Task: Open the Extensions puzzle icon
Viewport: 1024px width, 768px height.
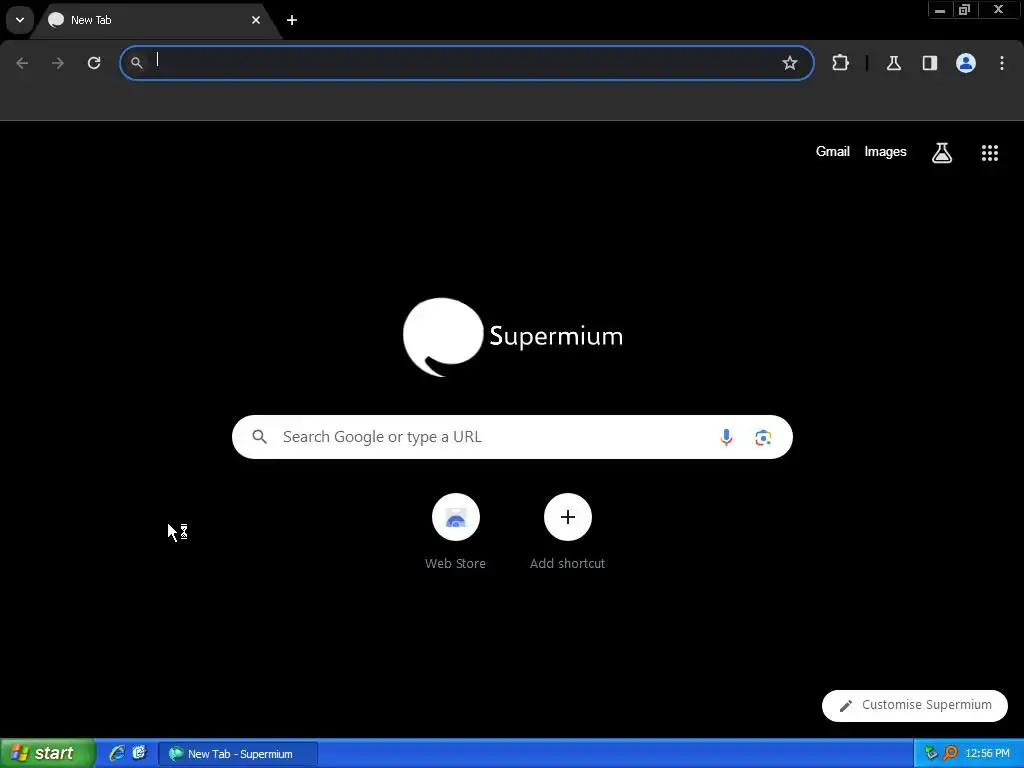Action: coord(840,63)
